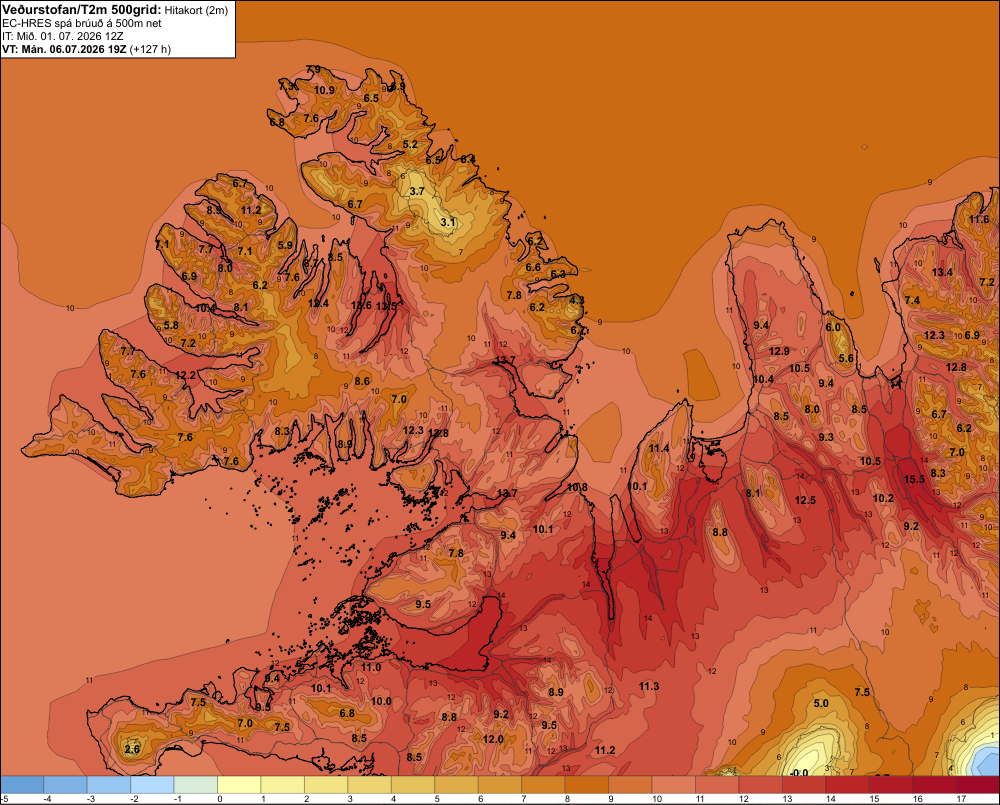Click the 10.9 temperature value

click(x=324, y=90)
